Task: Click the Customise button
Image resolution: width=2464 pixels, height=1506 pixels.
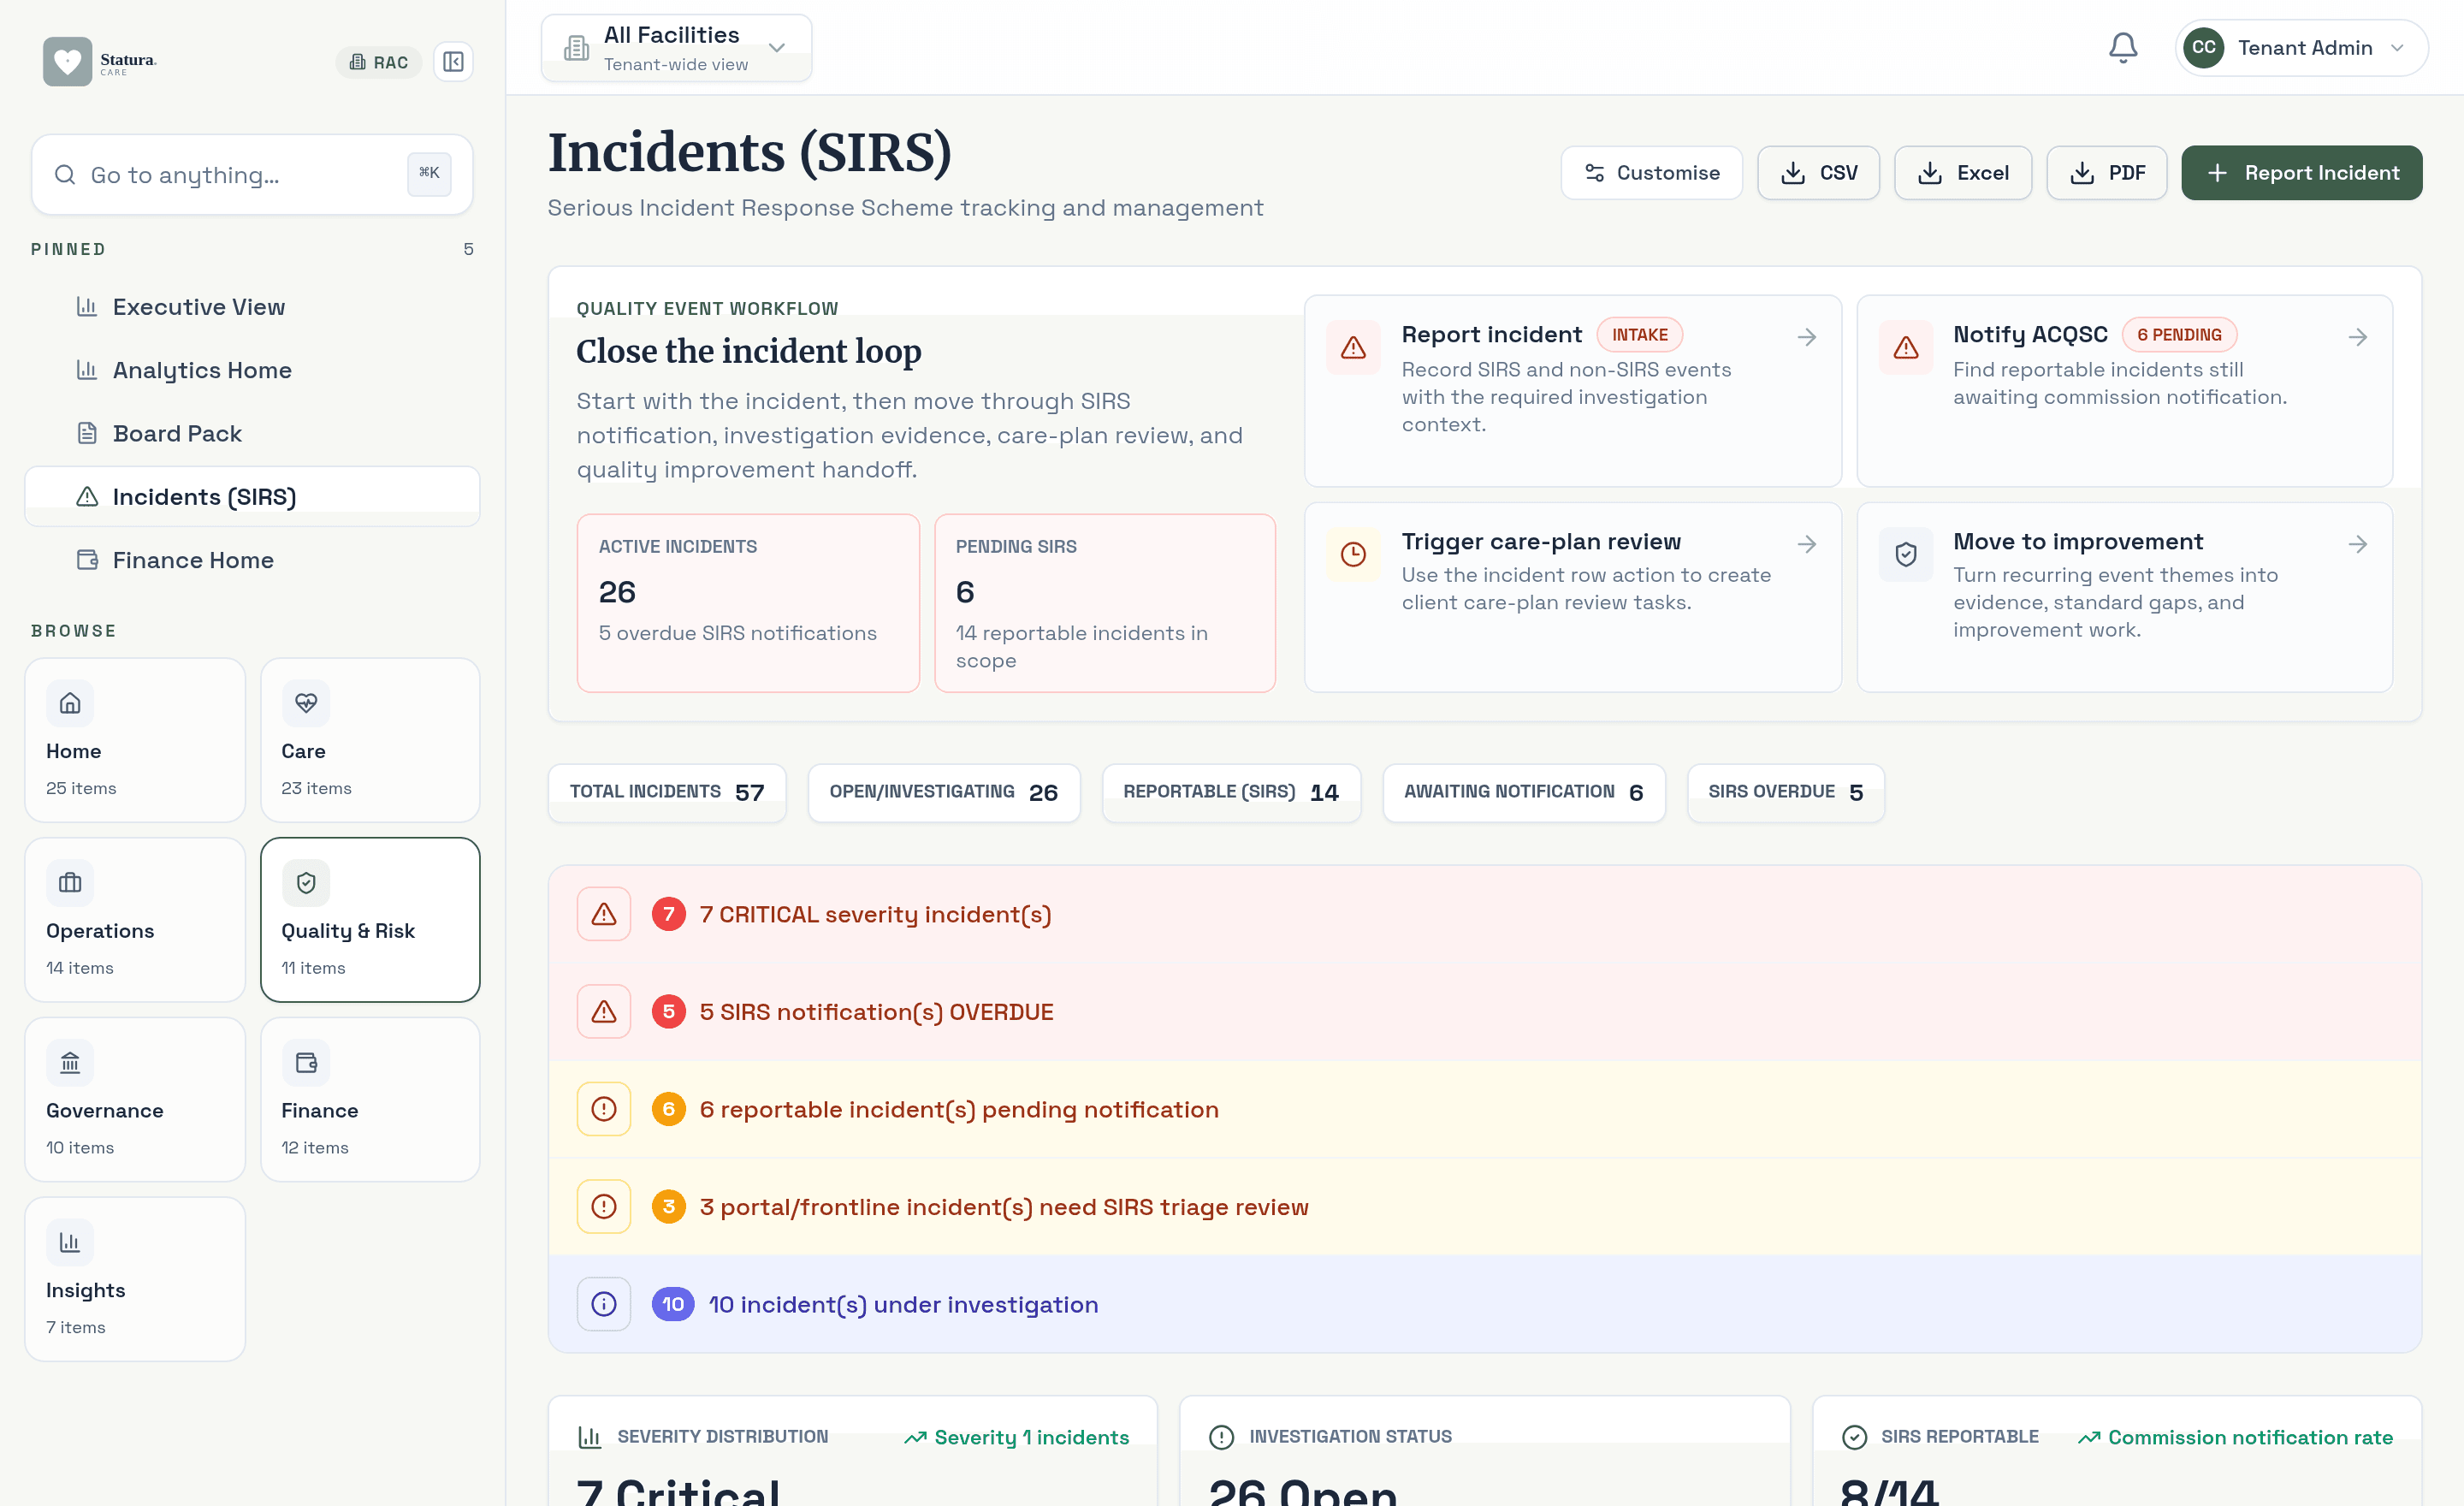Action: 1652,173
